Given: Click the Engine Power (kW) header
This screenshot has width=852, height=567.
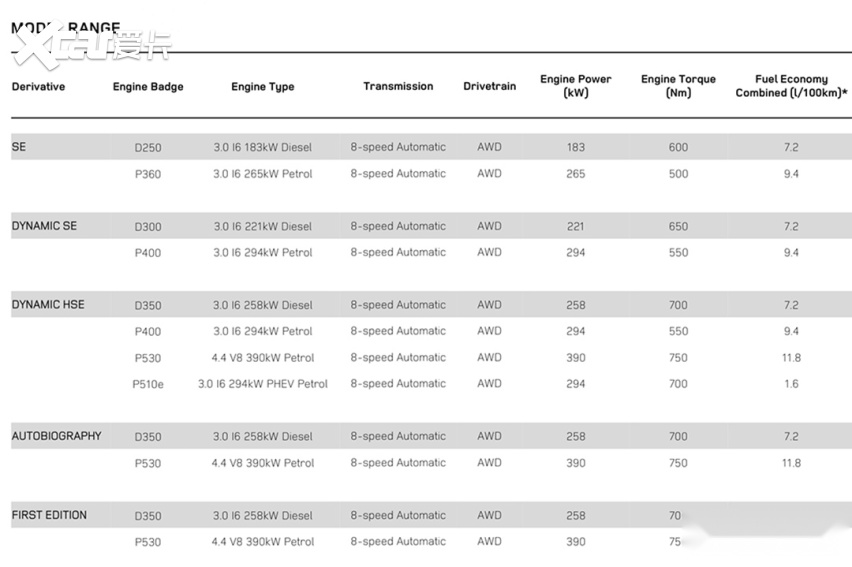Looking at the screenshot, I should tap(575, 86).
